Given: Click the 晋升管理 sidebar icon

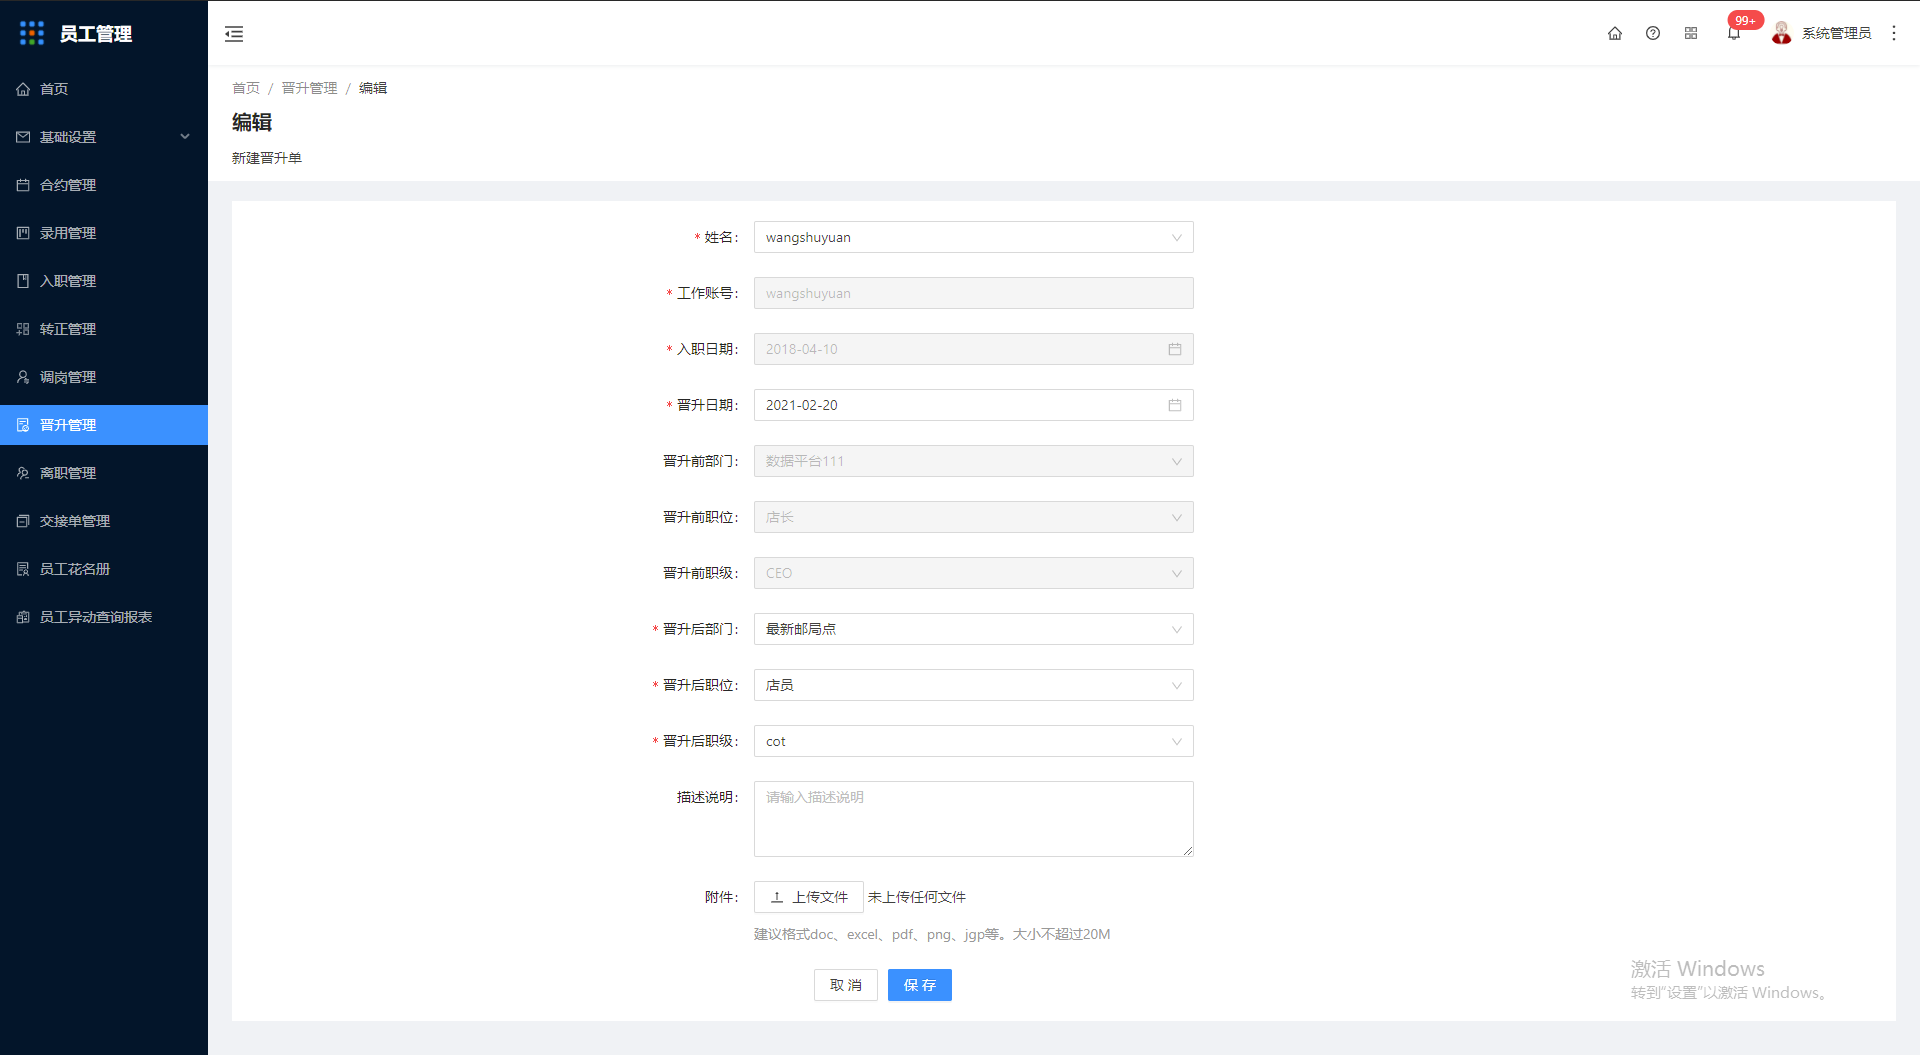Looking at the screenshot, I should [x=23, y=425].
